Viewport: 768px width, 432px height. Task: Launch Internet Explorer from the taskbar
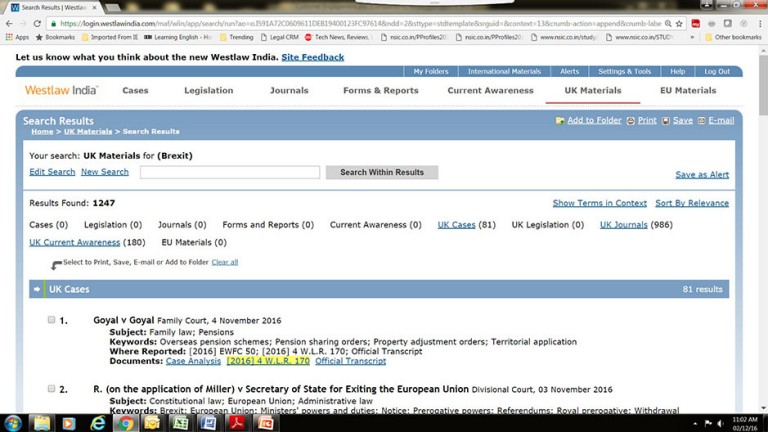97,423
